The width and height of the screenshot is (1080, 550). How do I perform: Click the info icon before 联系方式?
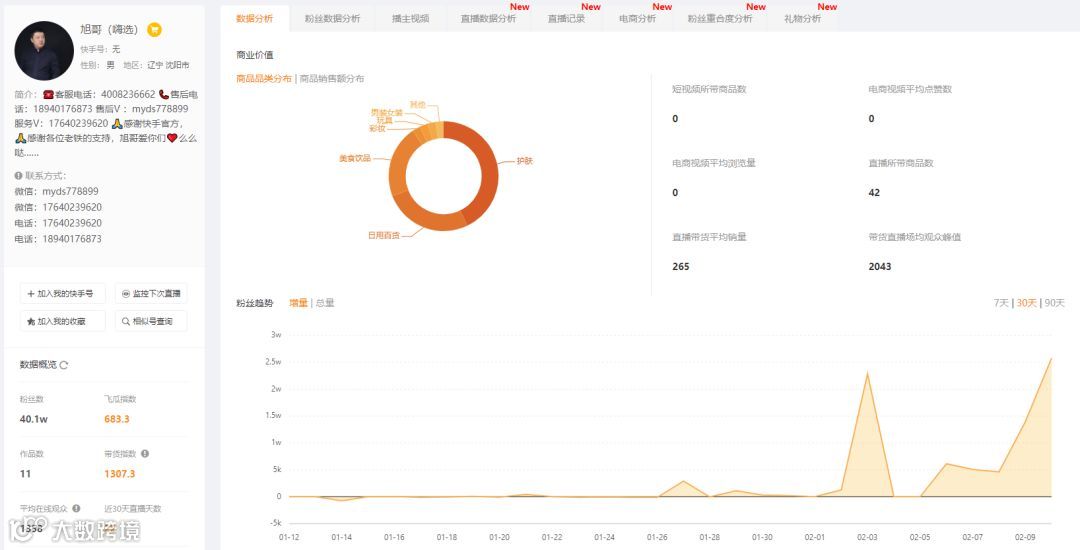click(19, 176)
